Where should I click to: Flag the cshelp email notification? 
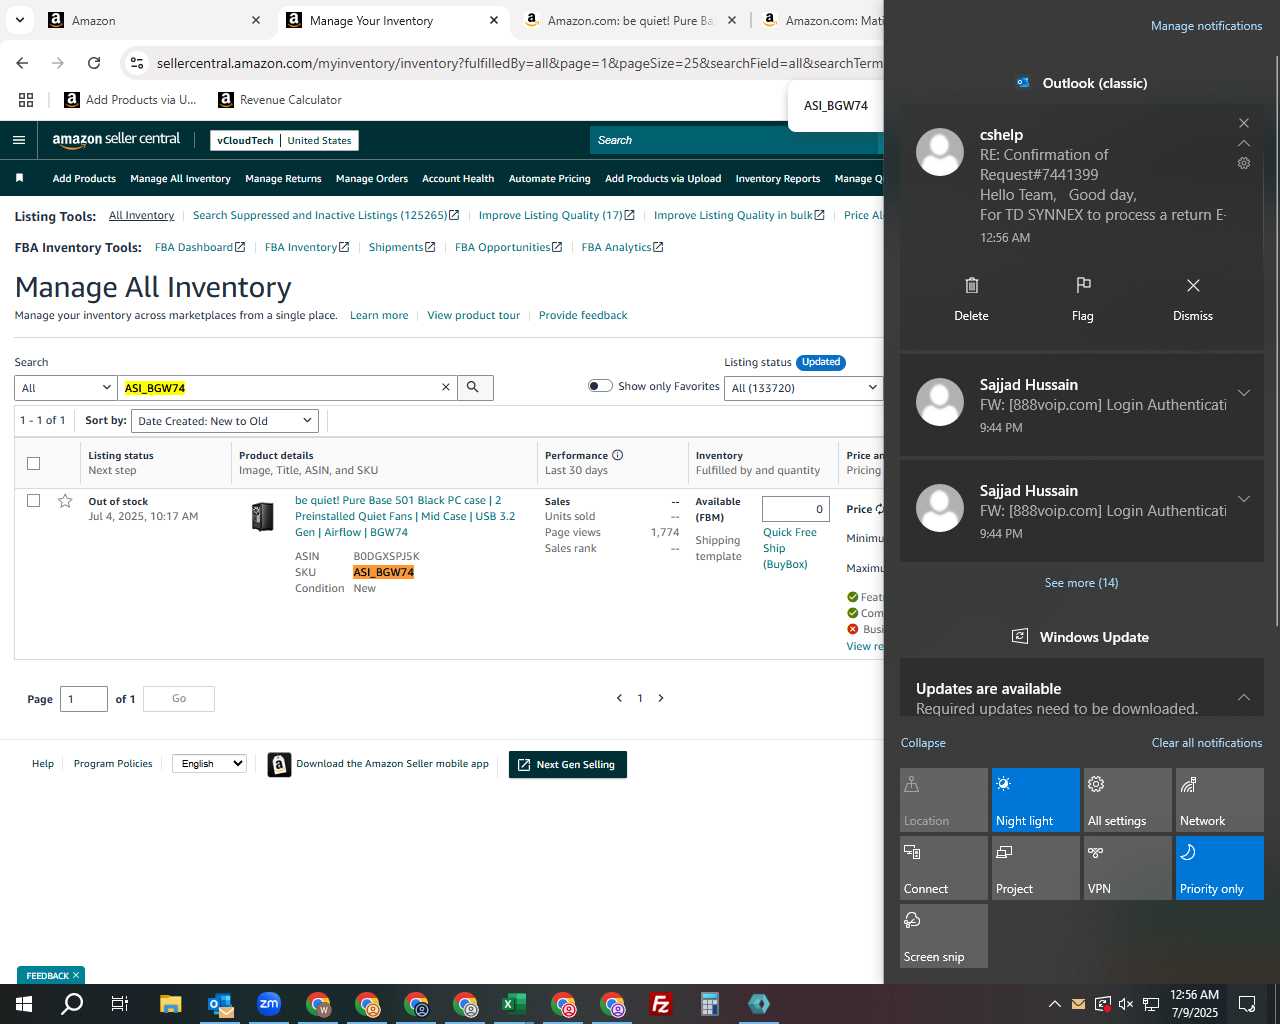point(1082,299)
